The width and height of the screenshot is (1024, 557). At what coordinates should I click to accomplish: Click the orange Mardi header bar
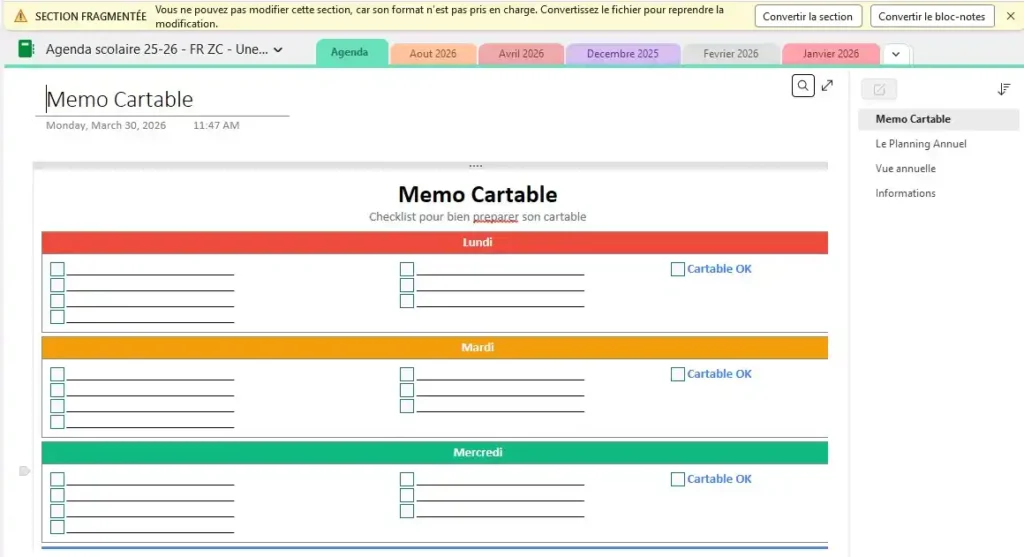[435, 347]
